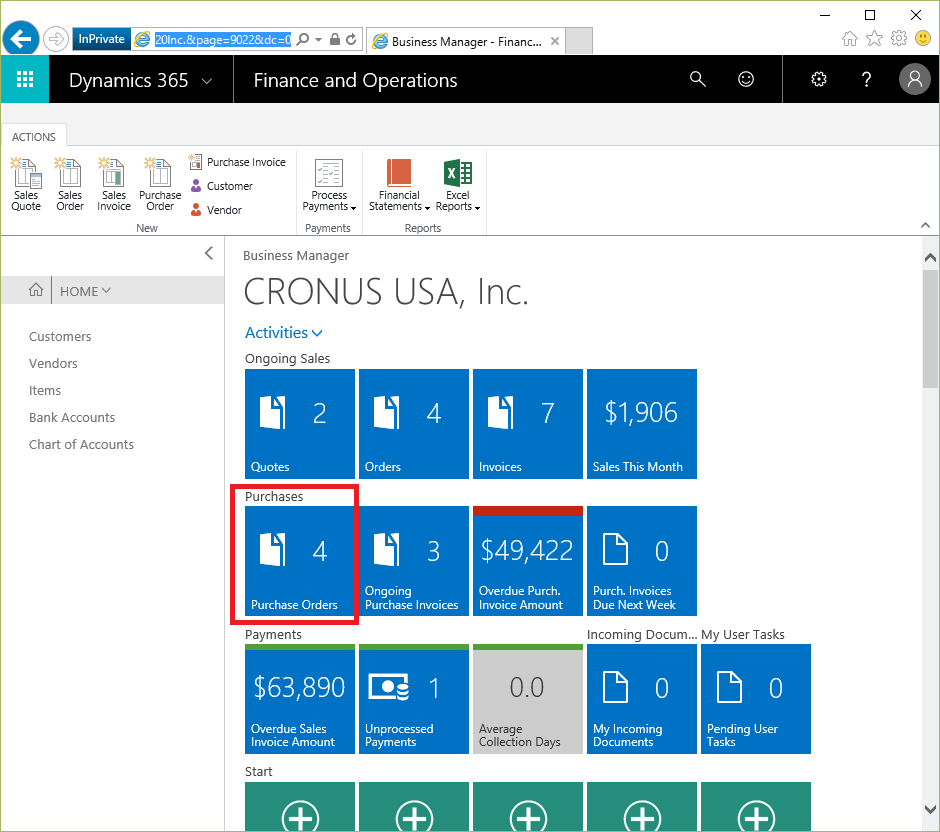
Task: Open the Pending User Tasks tile
Action: click(x=755, y=699)
